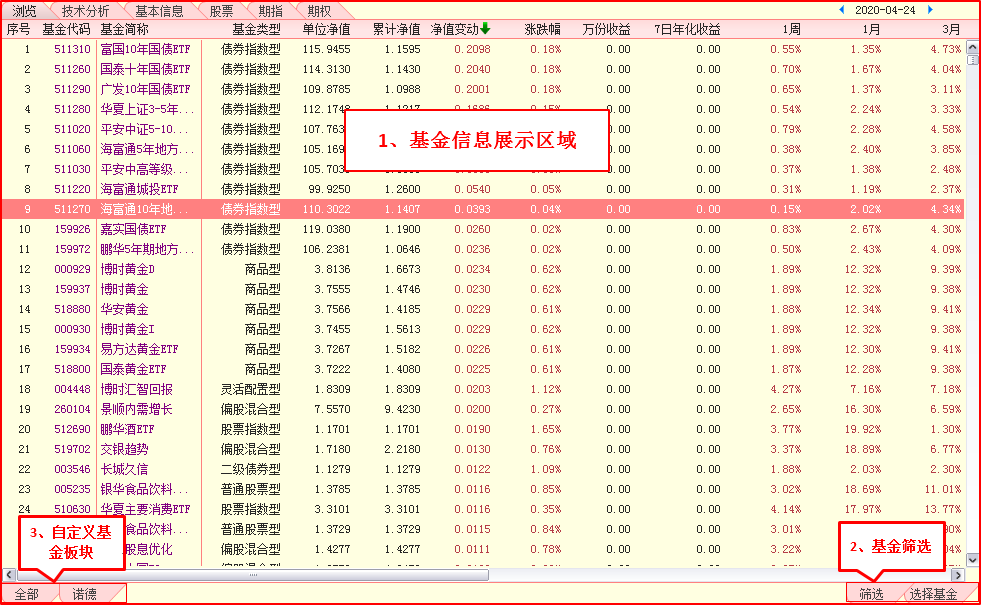Sort by the 单位净值 column header
The height and width of the screenshot is (605, 981).
click(x=326, y=29)
